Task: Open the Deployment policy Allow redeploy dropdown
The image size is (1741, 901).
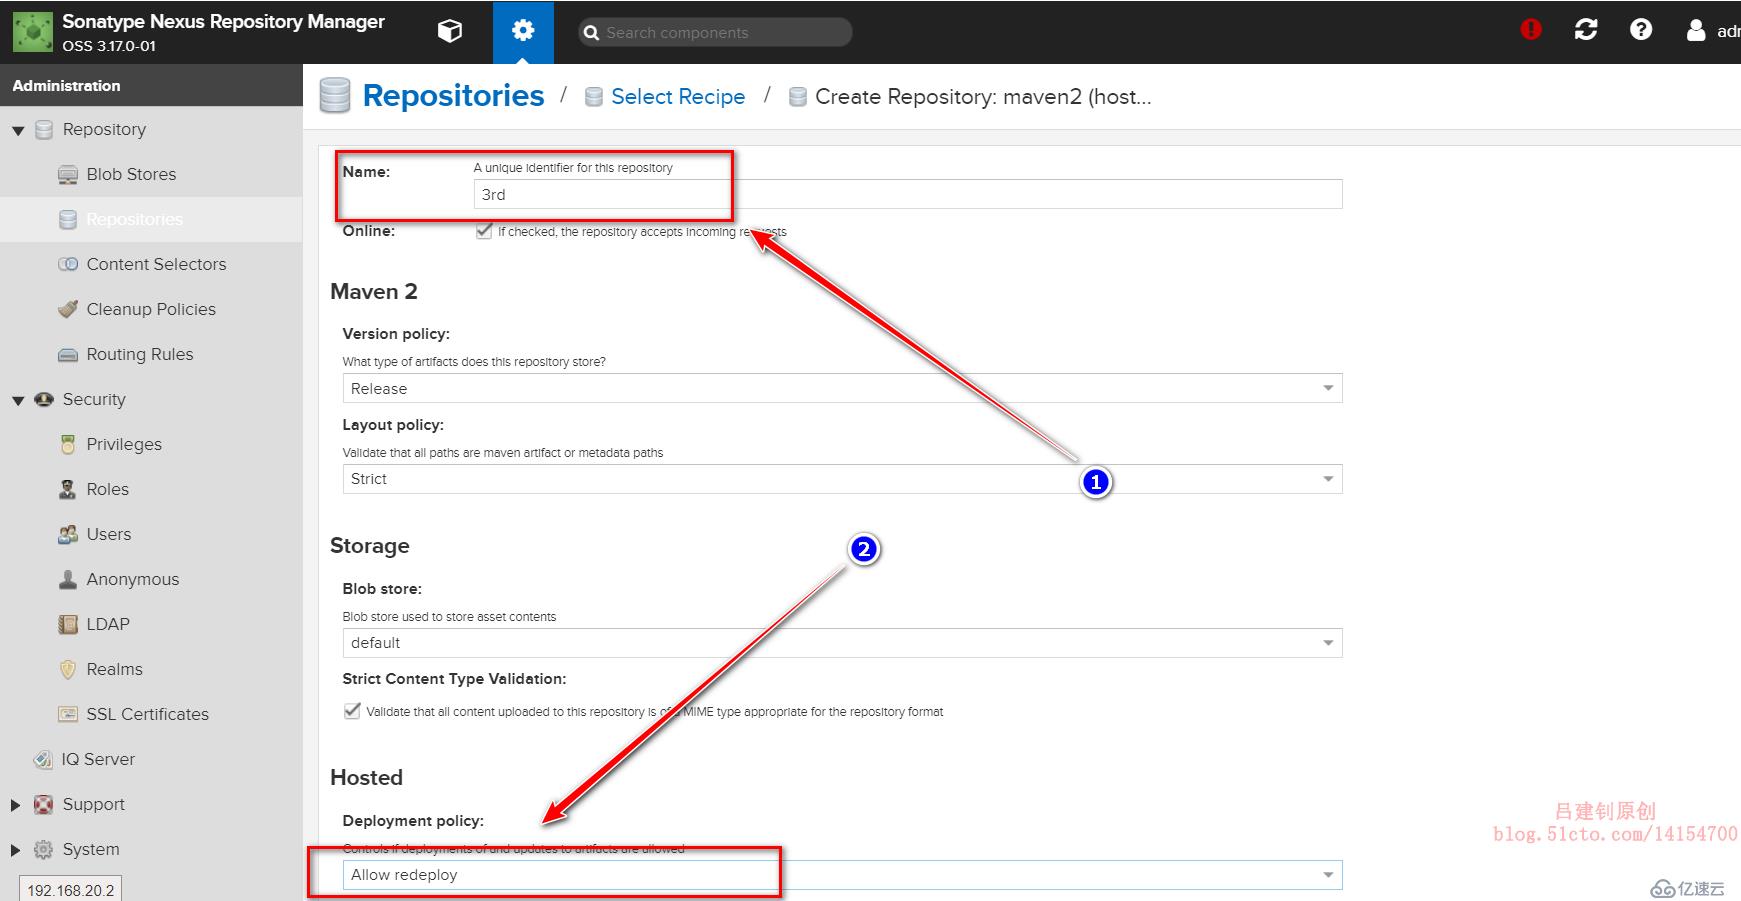Action: [842, 875]
